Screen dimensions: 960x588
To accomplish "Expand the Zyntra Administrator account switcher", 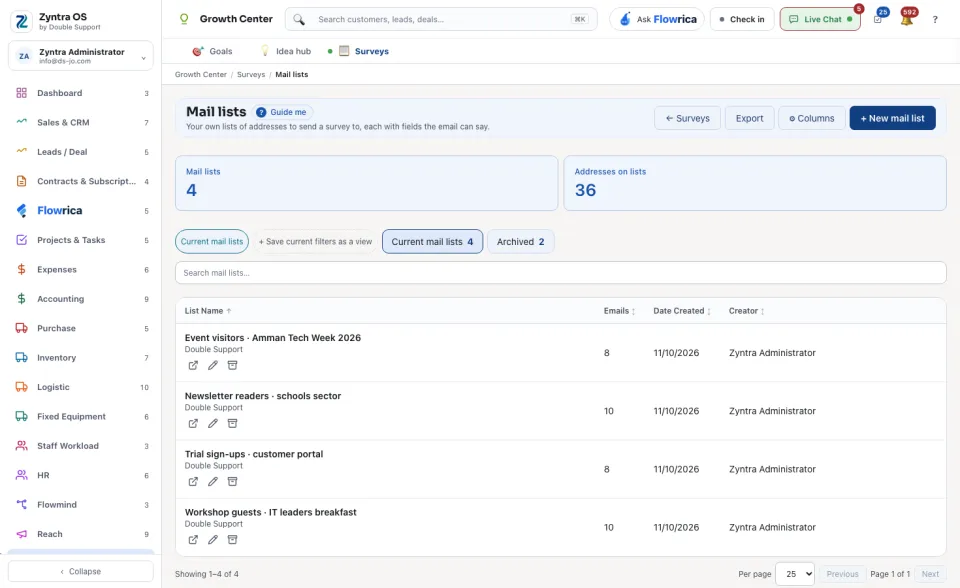I will click(81, 56).
